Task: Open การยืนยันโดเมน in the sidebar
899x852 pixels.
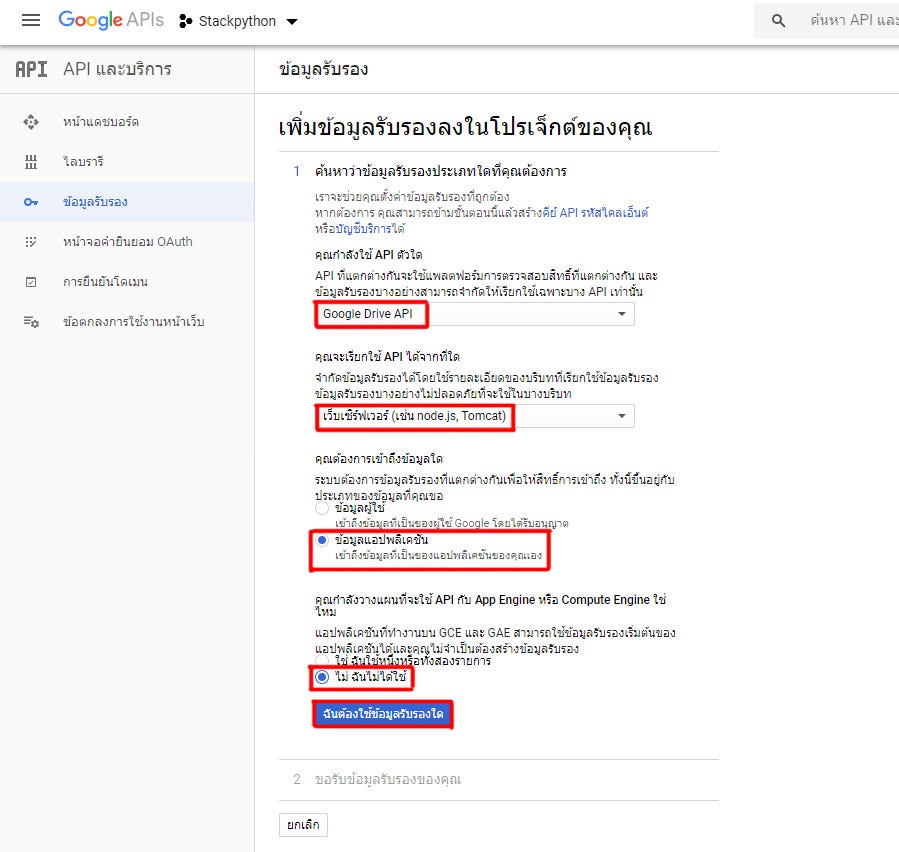Action: pyautogui.click(x=127, y=282)
